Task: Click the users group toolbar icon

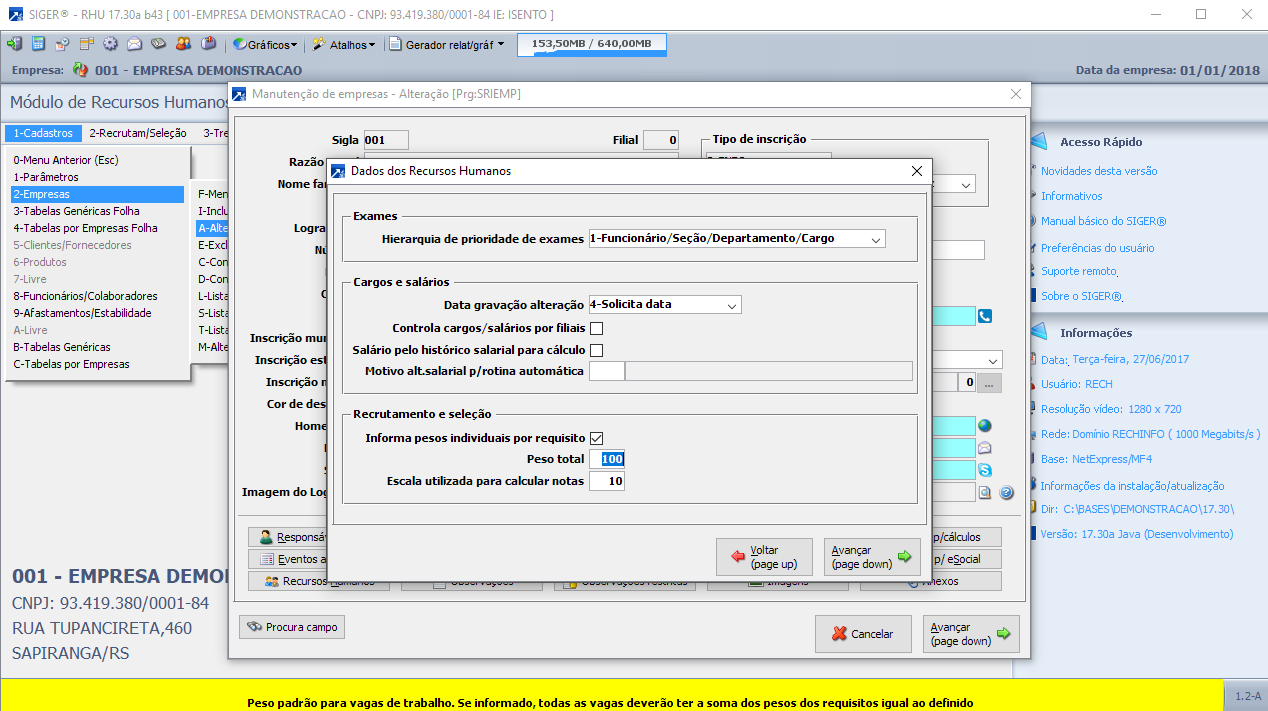Action: (183, 44)
